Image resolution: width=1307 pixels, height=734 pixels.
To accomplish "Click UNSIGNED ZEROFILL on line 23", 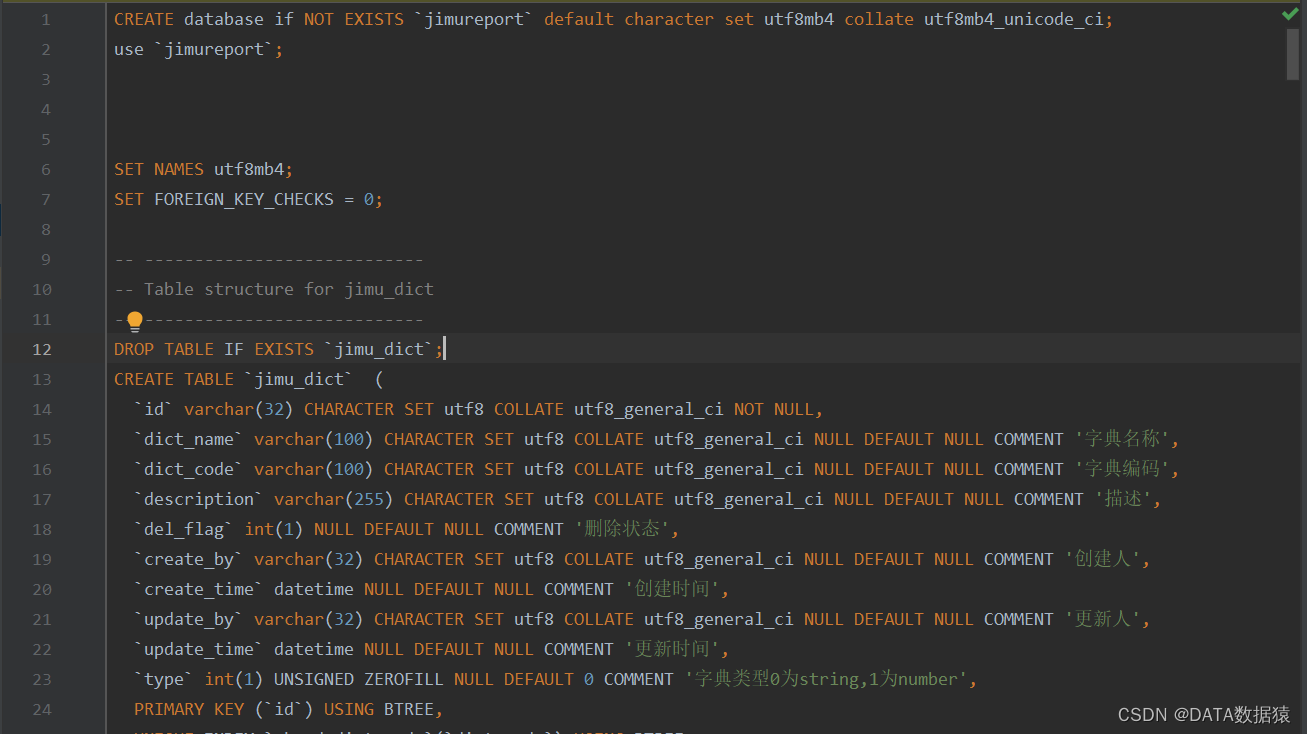I will (x=359, y=679).
